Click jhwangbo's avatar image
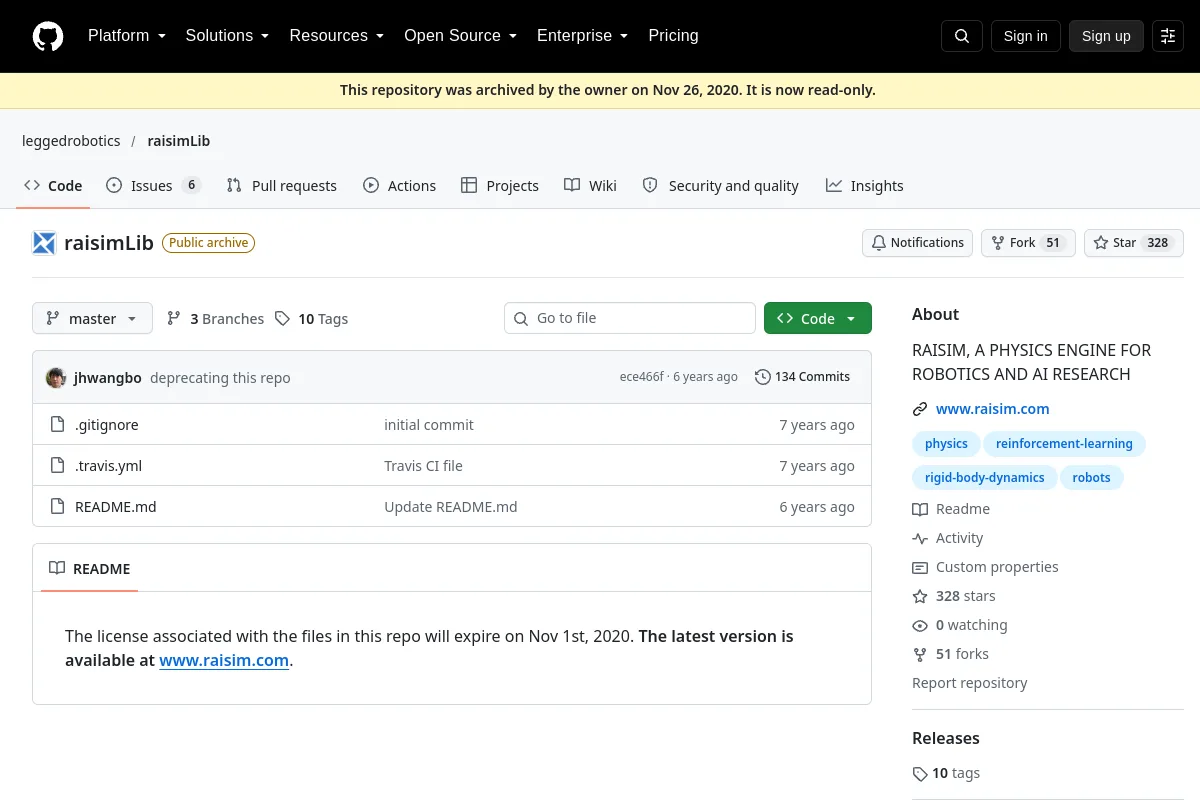The image size is (1200, 800). pos(56,378)
